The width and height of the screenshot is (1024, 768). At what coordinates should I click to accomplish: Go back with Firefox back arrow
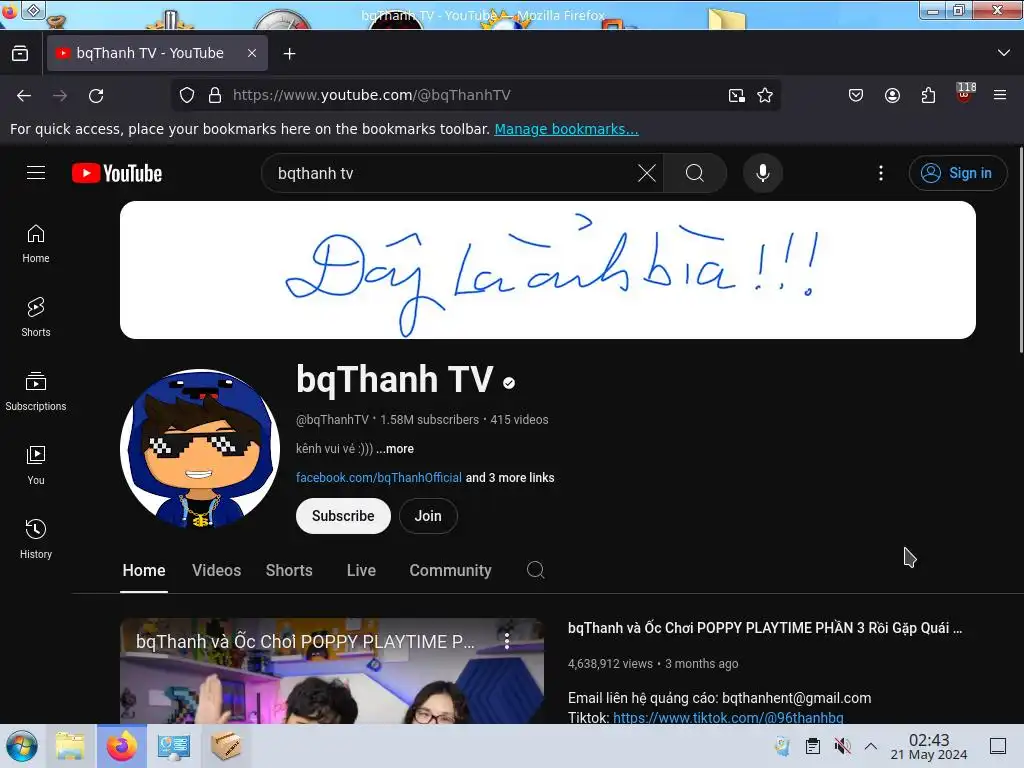[x=24, y=95]
